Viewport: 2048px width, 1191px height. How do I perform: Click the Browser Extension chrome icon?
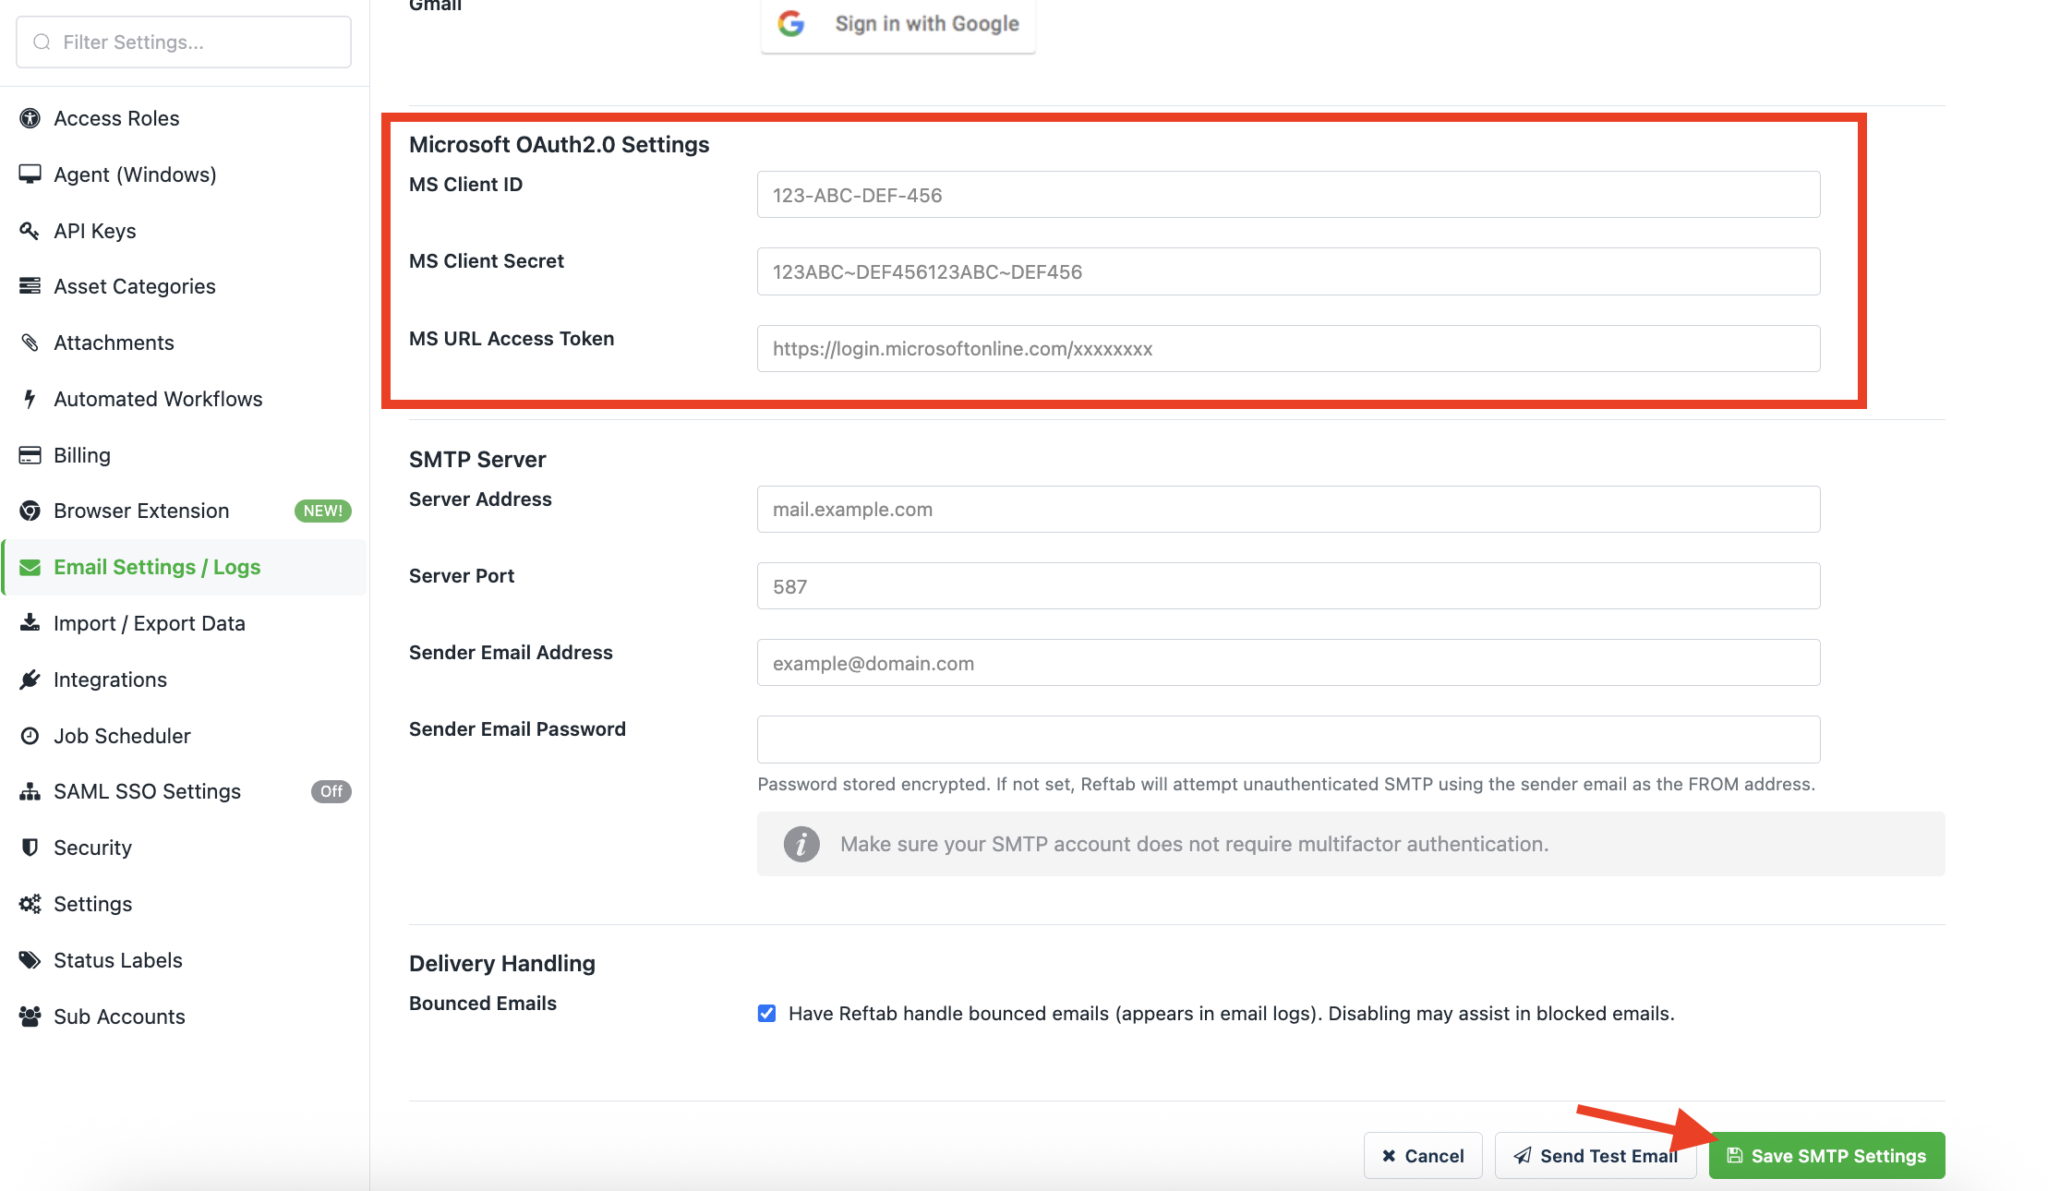pos(30,511)
